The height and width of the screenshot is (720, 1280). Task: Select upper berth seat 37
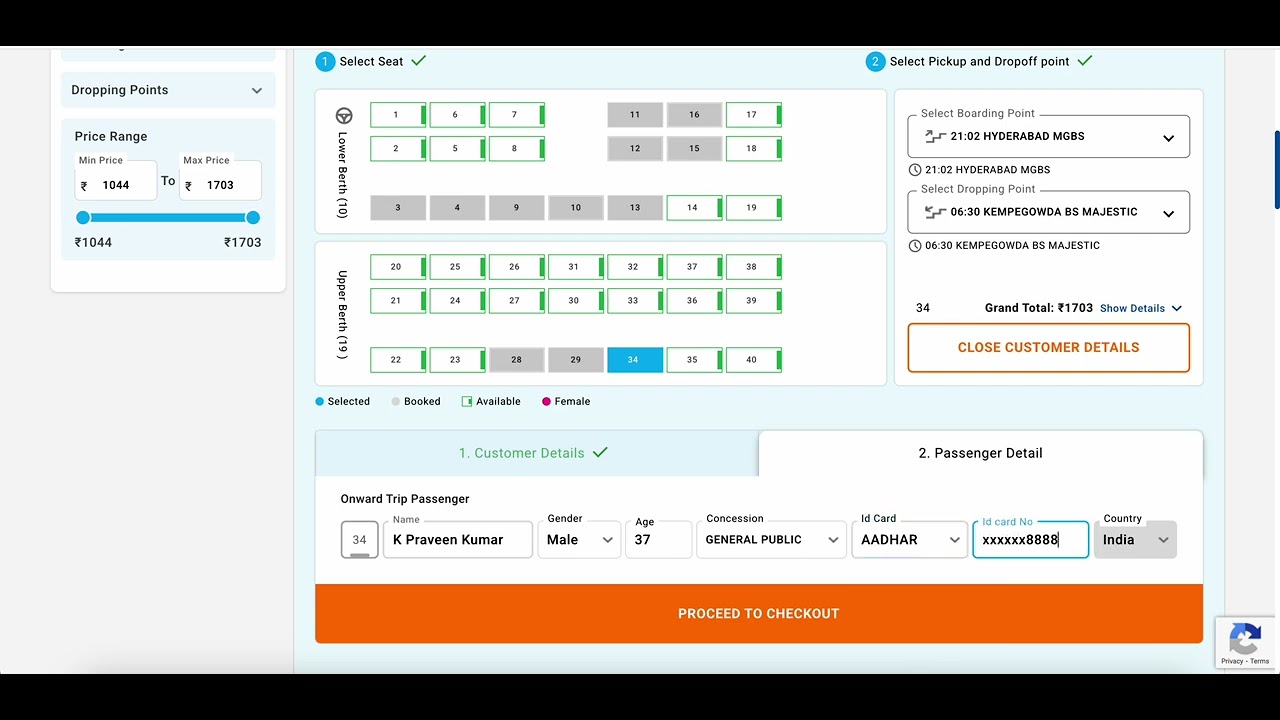click(x=694, y=267)
